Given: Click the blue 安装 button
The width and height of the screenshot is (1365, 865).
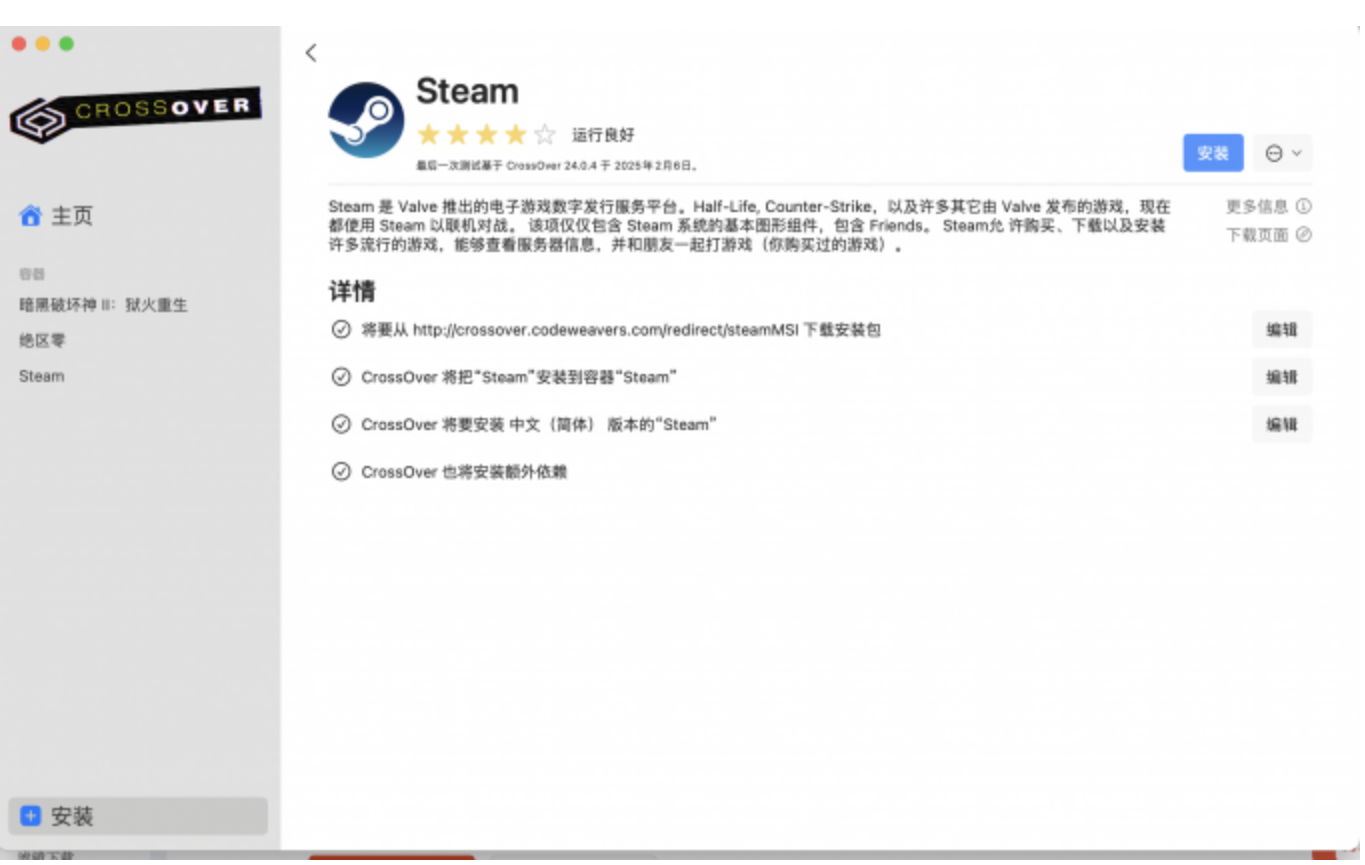Looking at the screenshot, I should (1213, 153).
